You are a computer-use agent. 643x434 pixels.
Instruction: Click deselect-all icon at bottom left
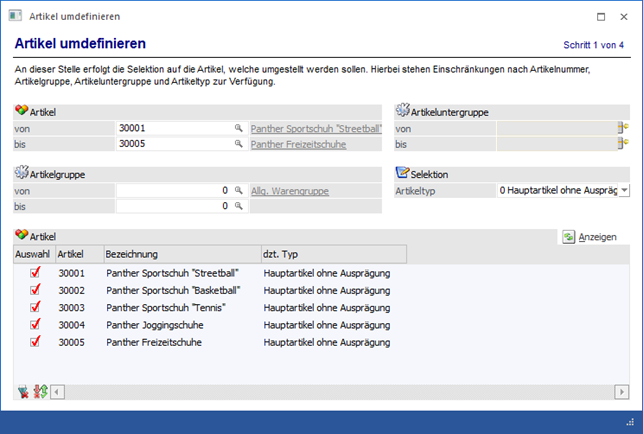[23, 391]
